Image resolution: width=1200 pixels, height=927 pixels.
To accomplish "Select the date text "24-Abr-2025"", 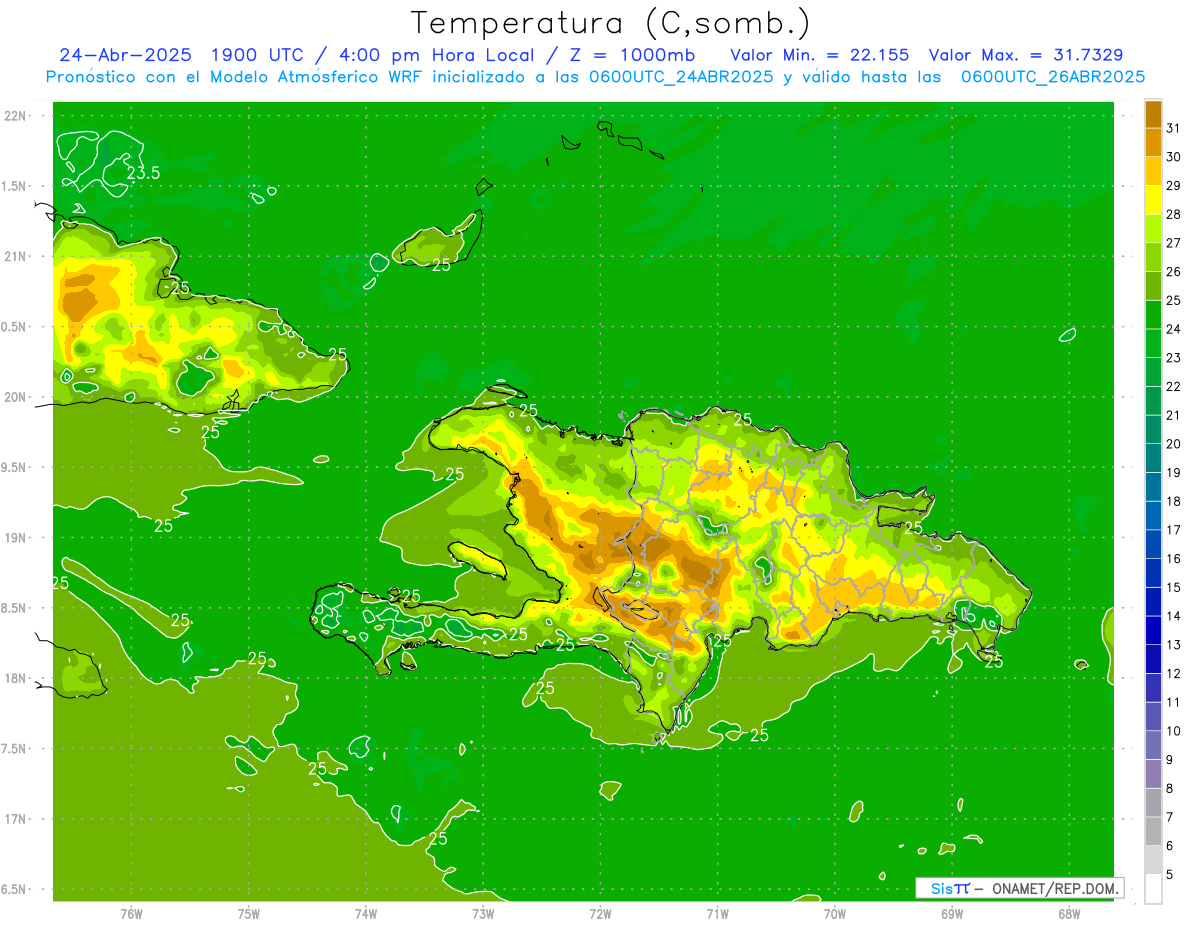I will pyautogui.click(x=125, y=55).
